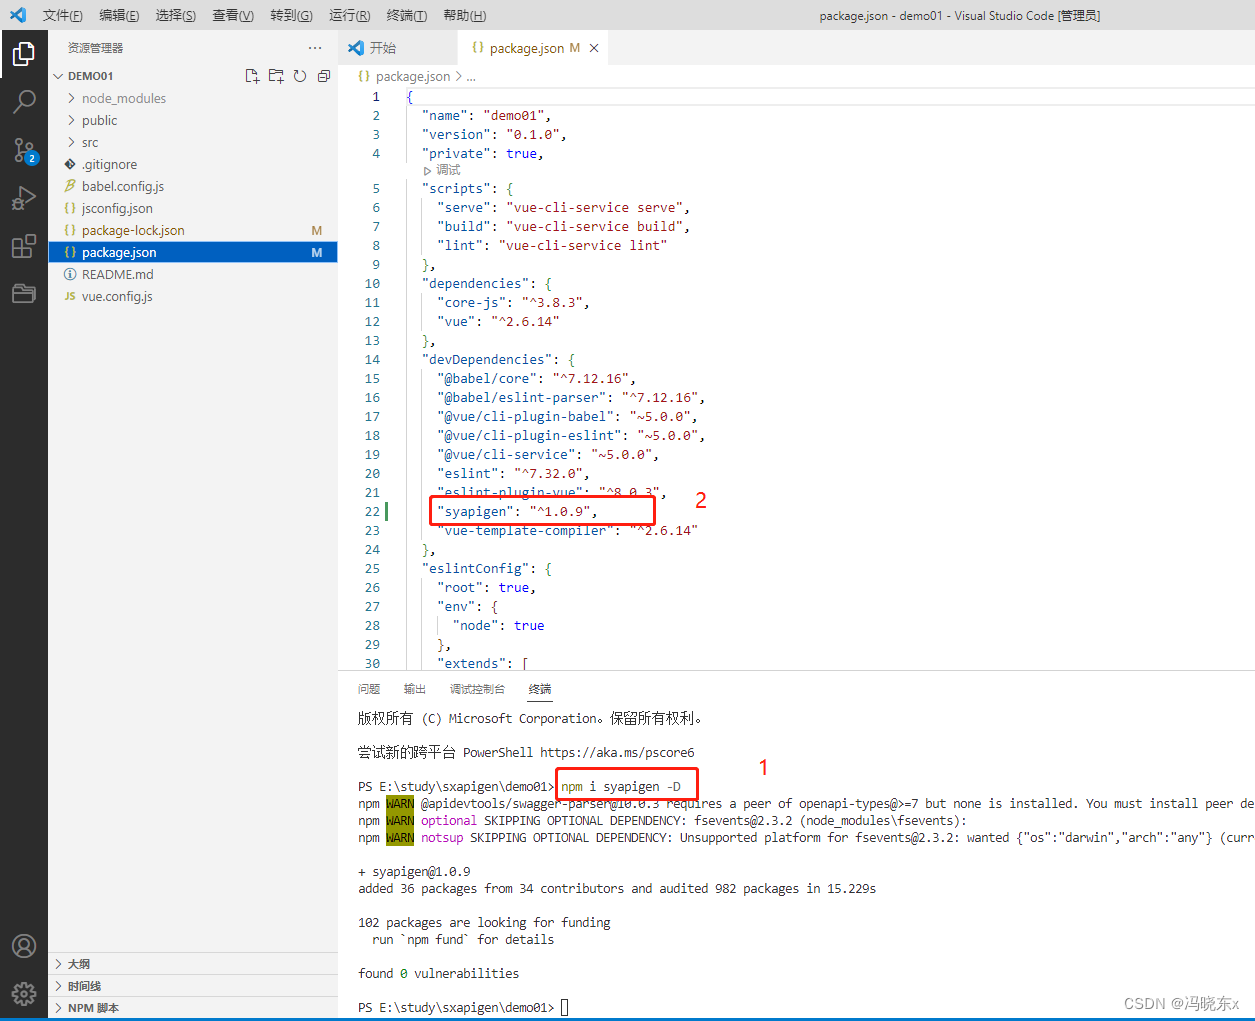Click "serve" script line text
This screenshot has height=1021, width=1255.
[x=563, y=208]
